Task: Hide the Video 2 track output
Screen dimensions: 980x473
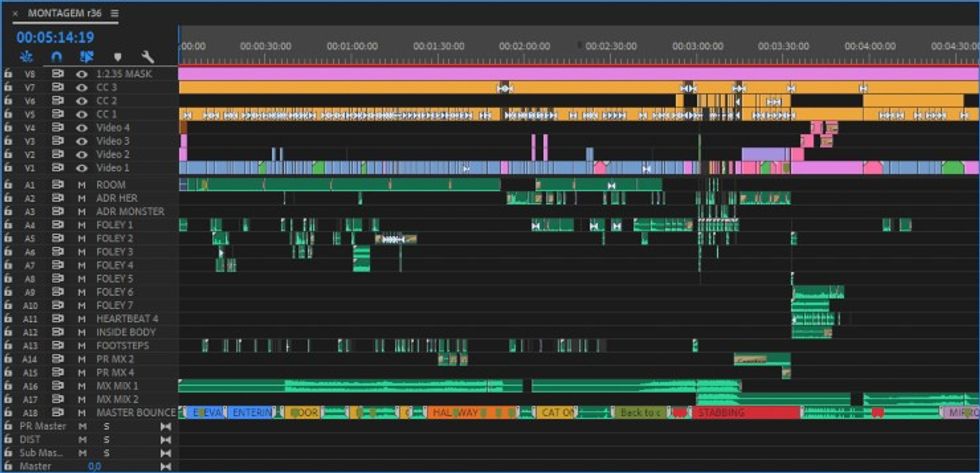Action: [81, 154]
